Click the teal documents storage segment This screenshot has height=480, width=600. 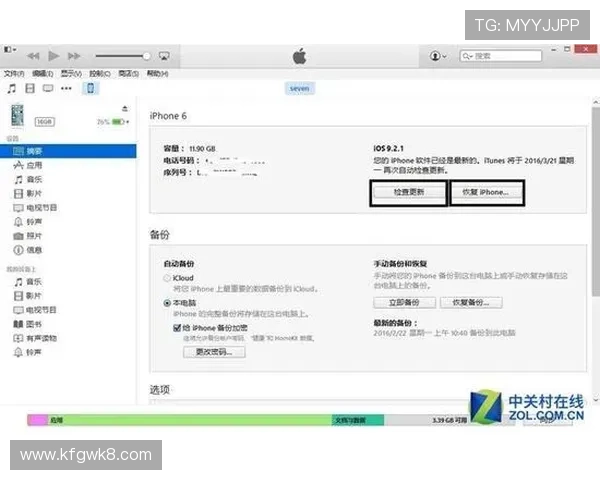coord(358,420)
